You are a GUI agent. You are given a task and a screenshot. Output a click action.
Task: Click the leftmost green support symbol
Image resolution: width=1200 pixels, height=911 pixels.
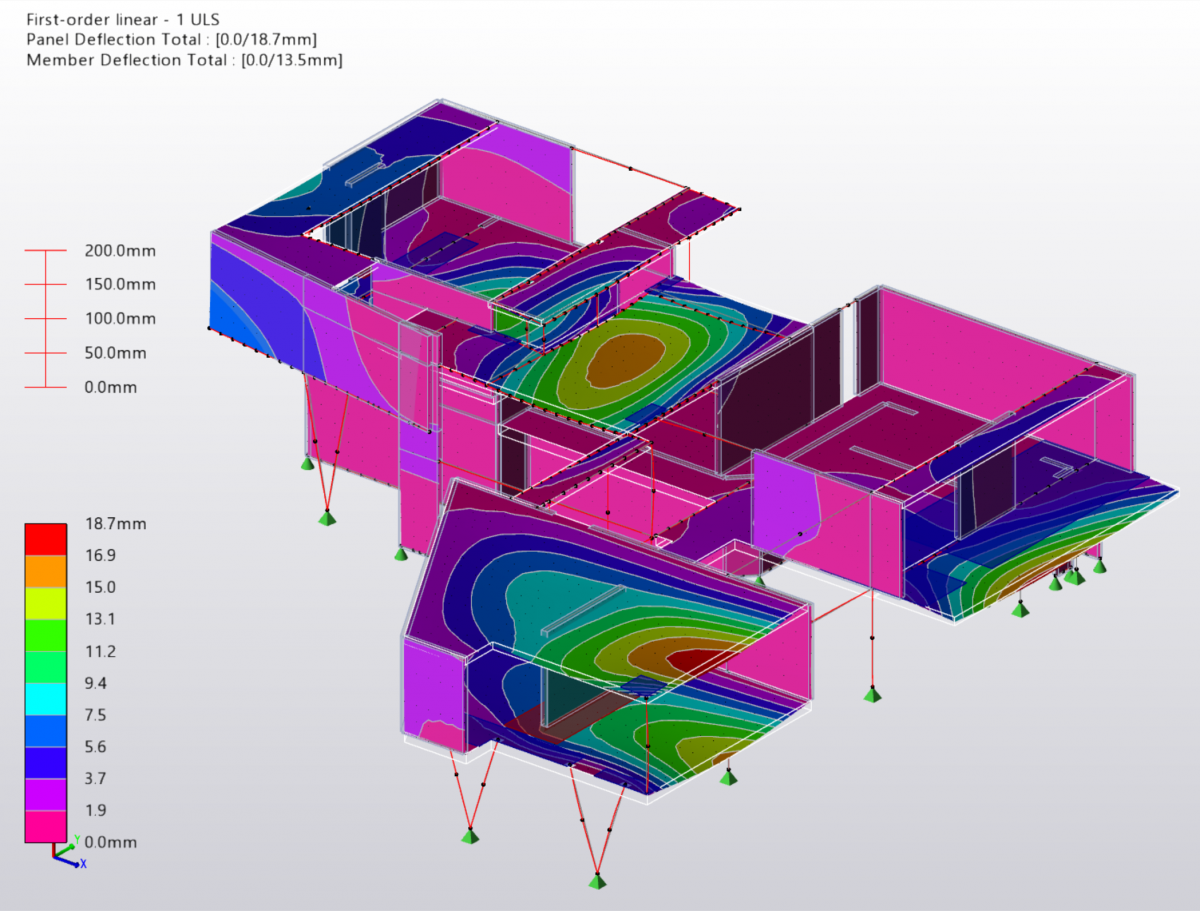(x=309, y=461)
